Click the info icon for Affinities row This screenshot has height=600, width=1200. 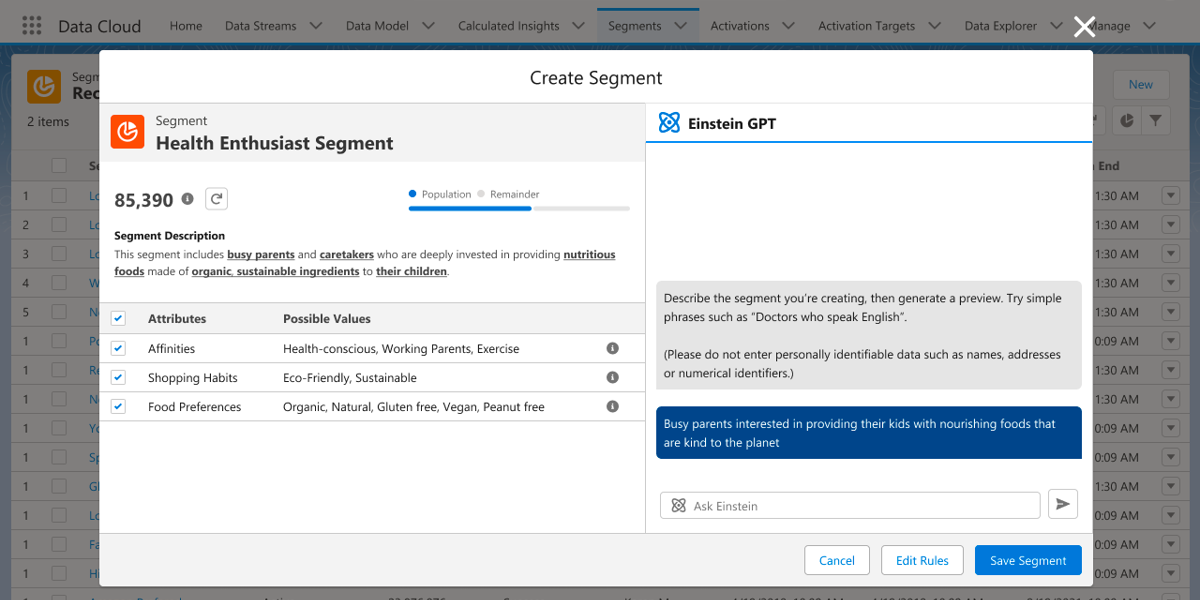pyautogui.click(x=612, y=349)
